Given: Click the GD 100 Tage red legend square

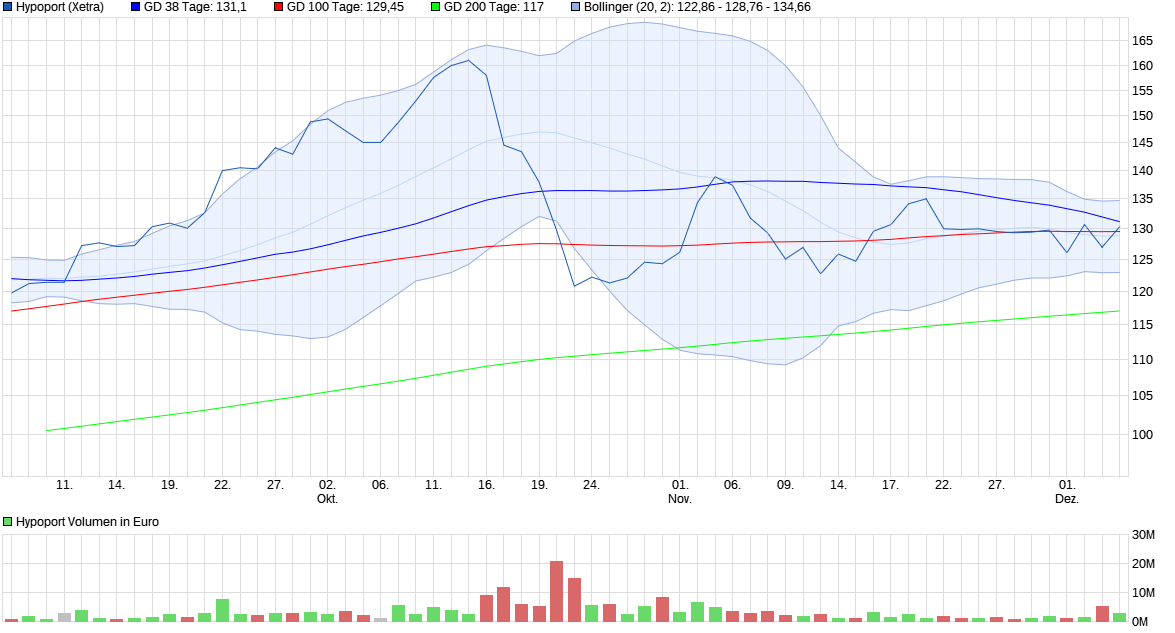Looking at the screenshot, I should 279,7.
